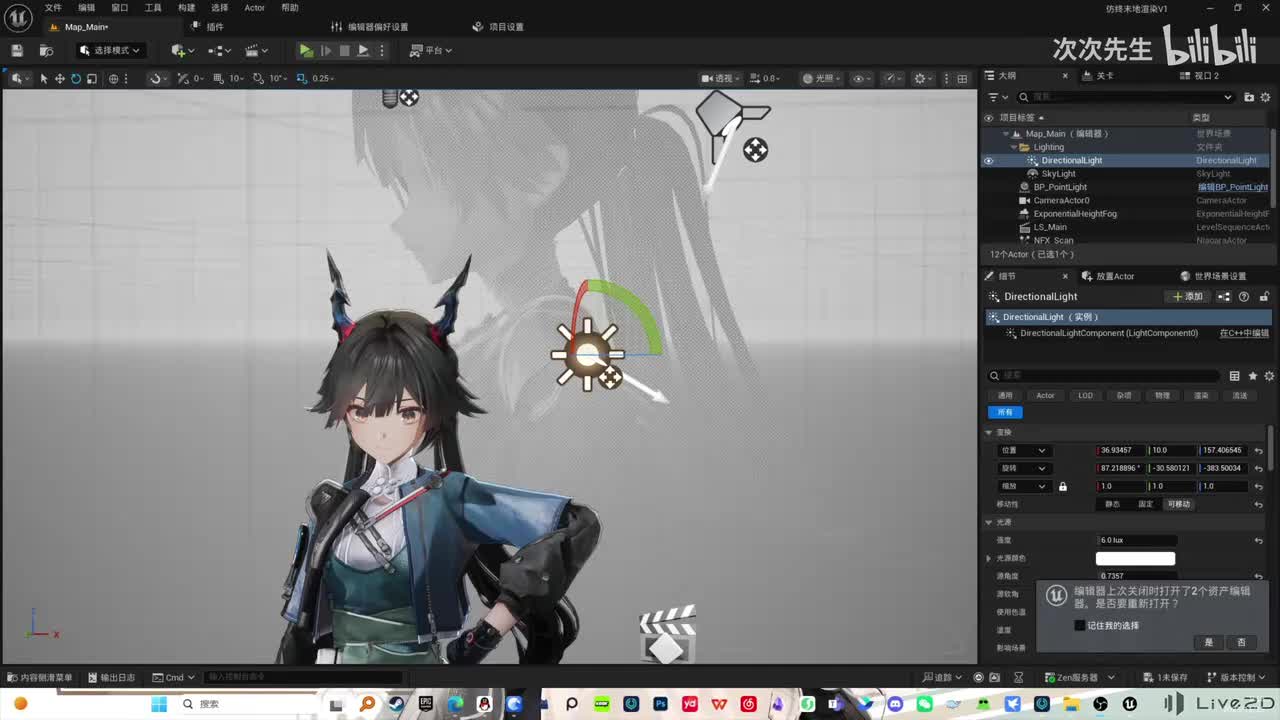The image size is (1280, 720).
Task: Set mobility to 固定
Action: [x=1146, y=504]
